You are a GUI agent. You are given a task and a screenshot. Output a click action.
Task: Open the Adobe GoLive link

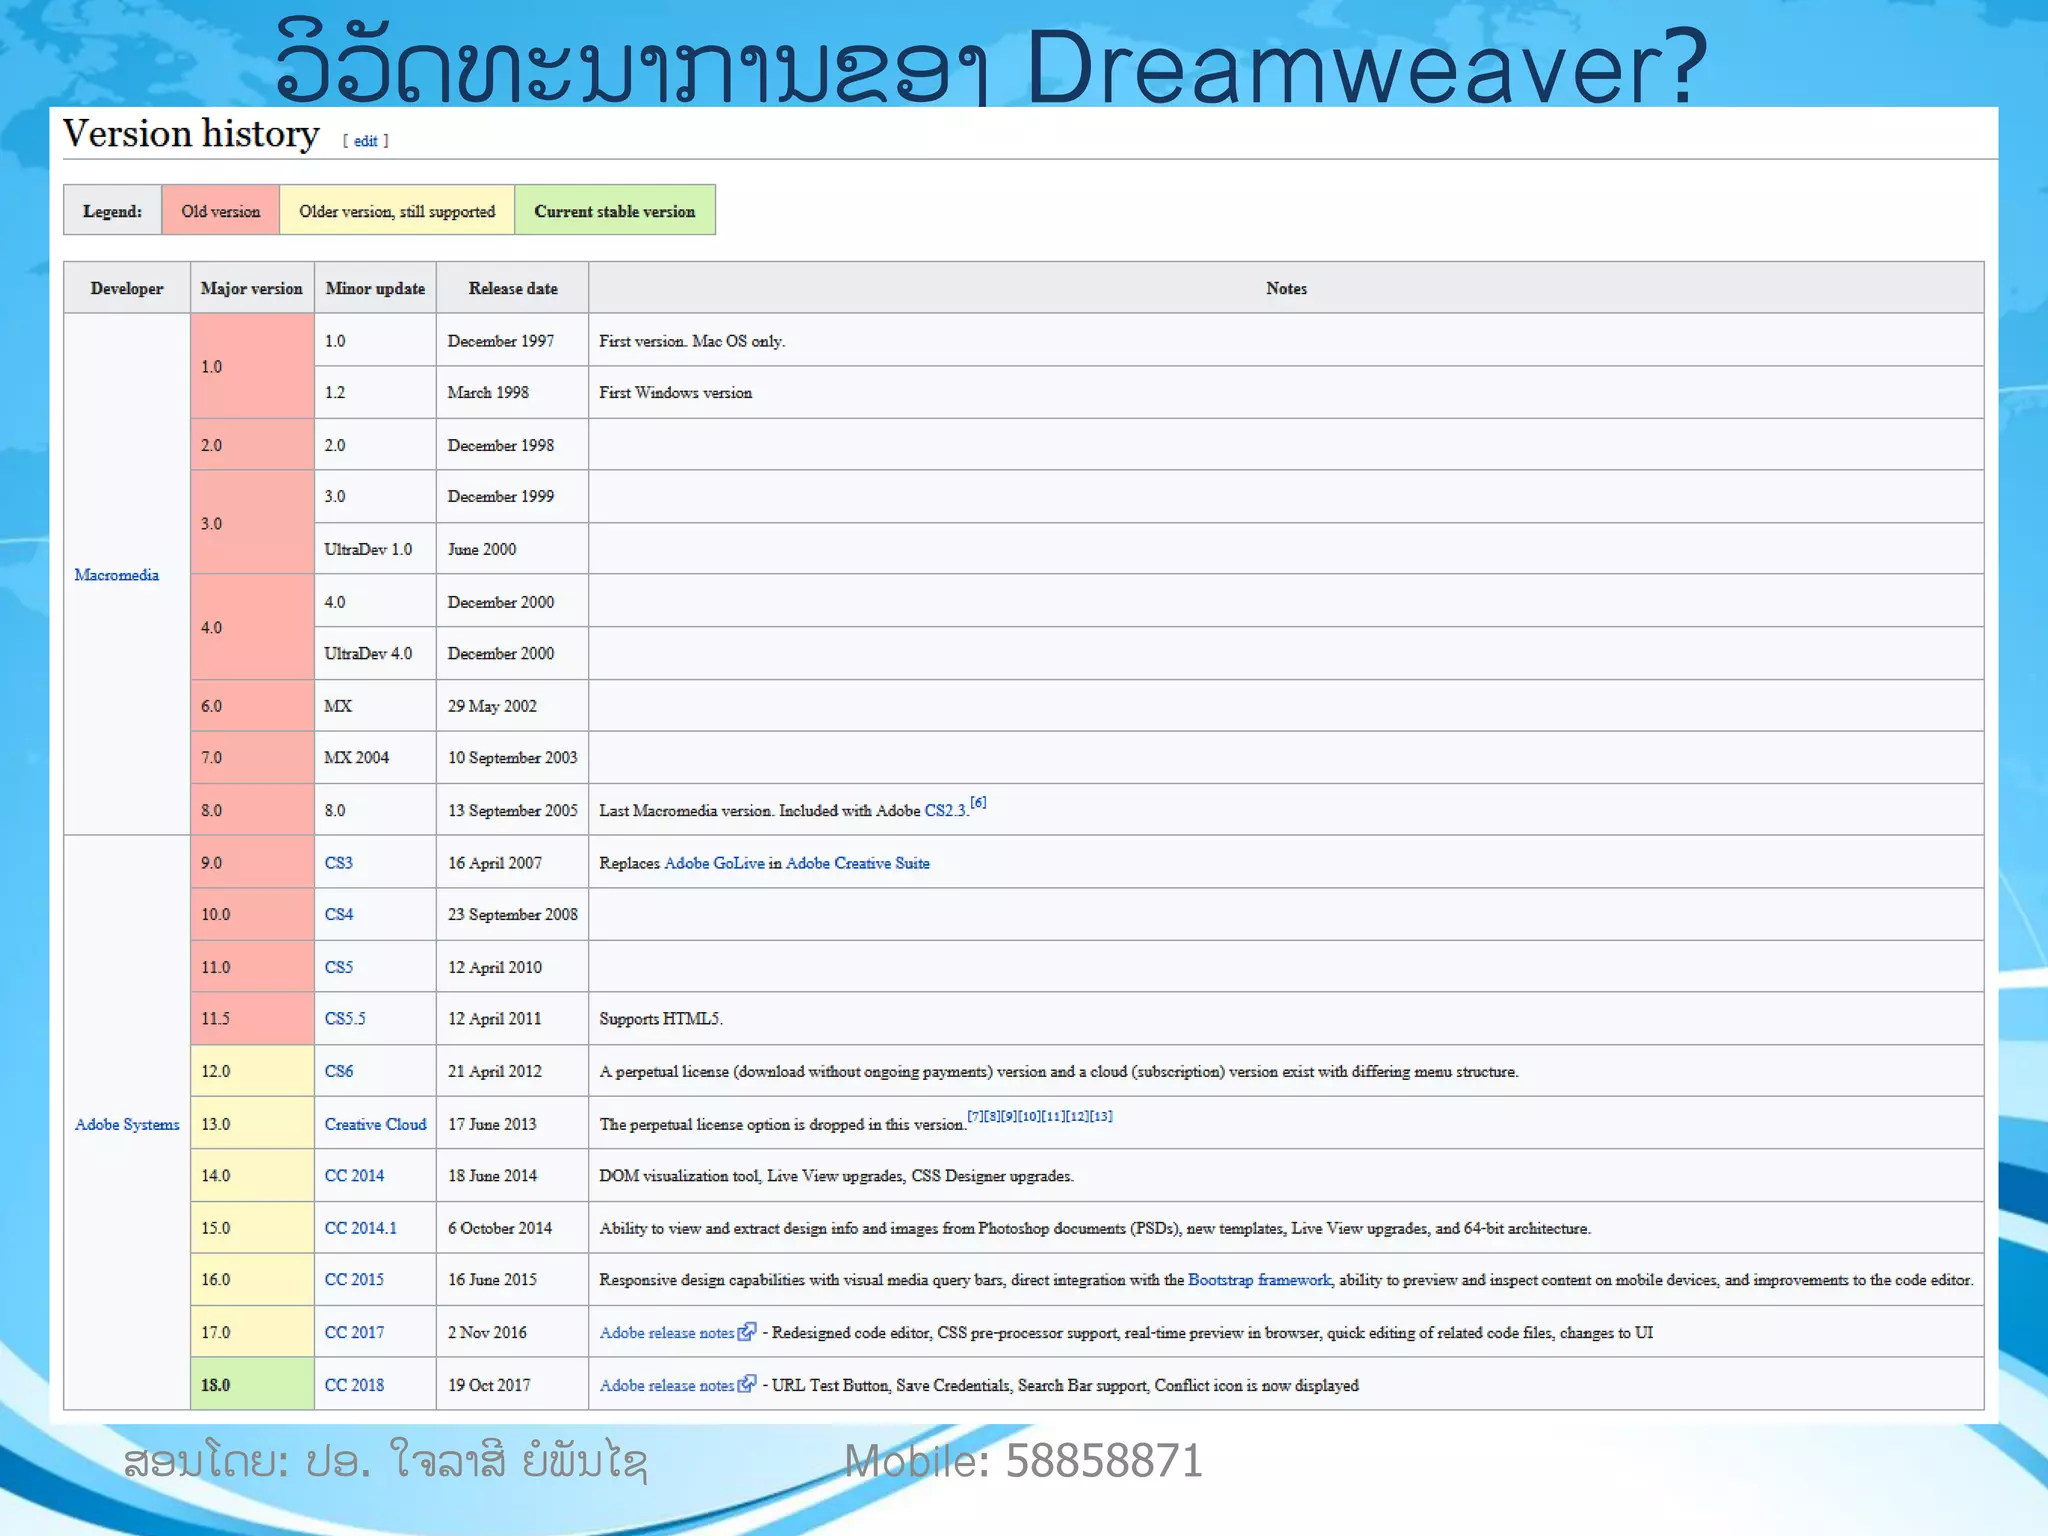(x=714, y=863)
